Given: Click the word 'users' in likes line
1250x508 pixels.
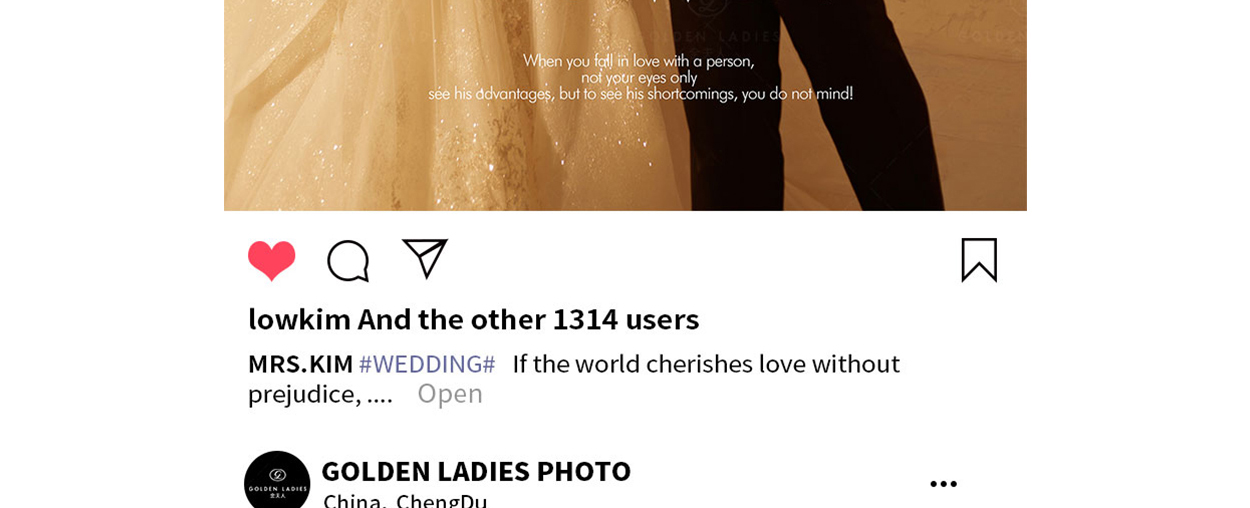Looking at the screenshot, I should point(662,319).
